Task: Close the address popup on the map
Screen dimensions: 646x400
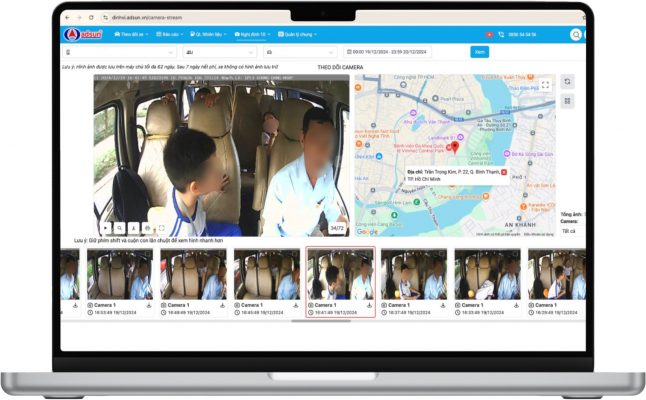Action: point(503,172)
